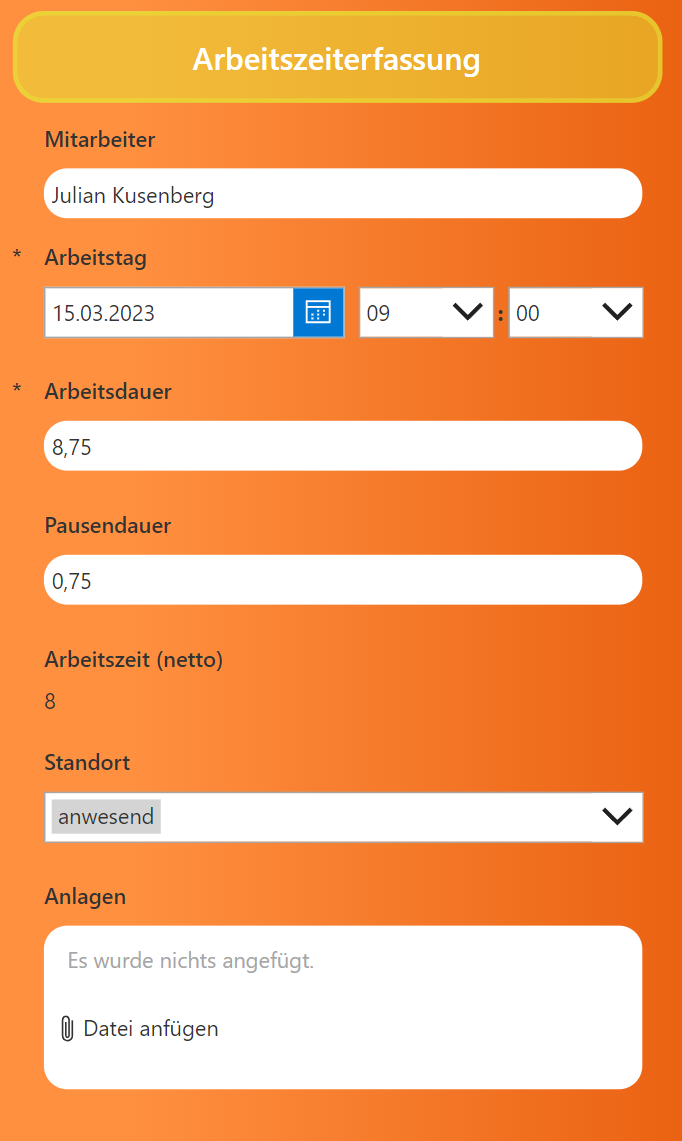Viewport: 682px width, 1141px height.
Task: Open the Standort dropdown chevron
Action: [x=617, y=817]
